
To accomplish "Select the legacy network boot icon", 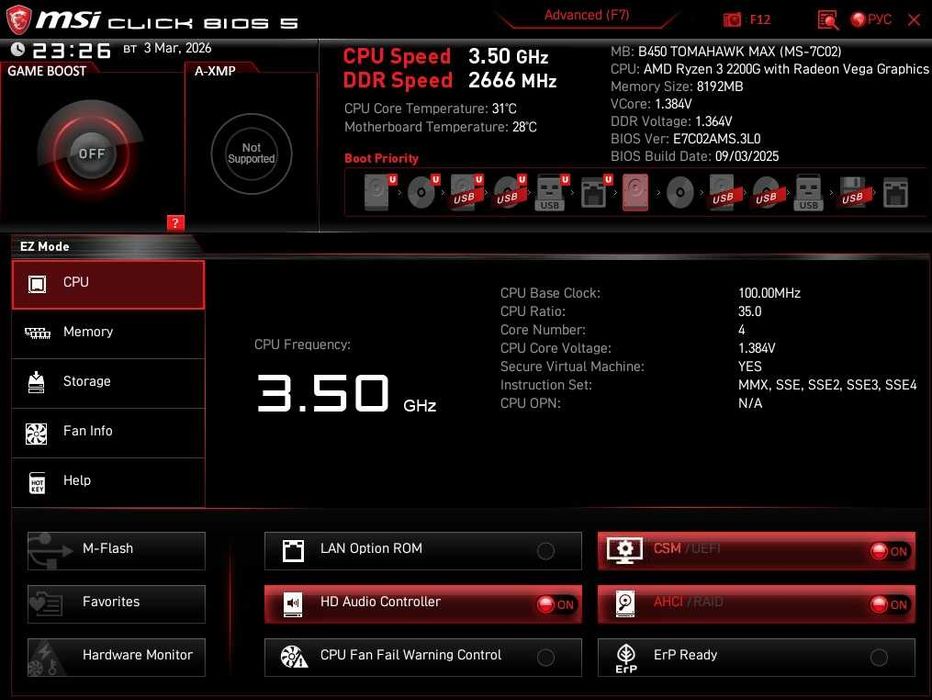I will (895, 192).
